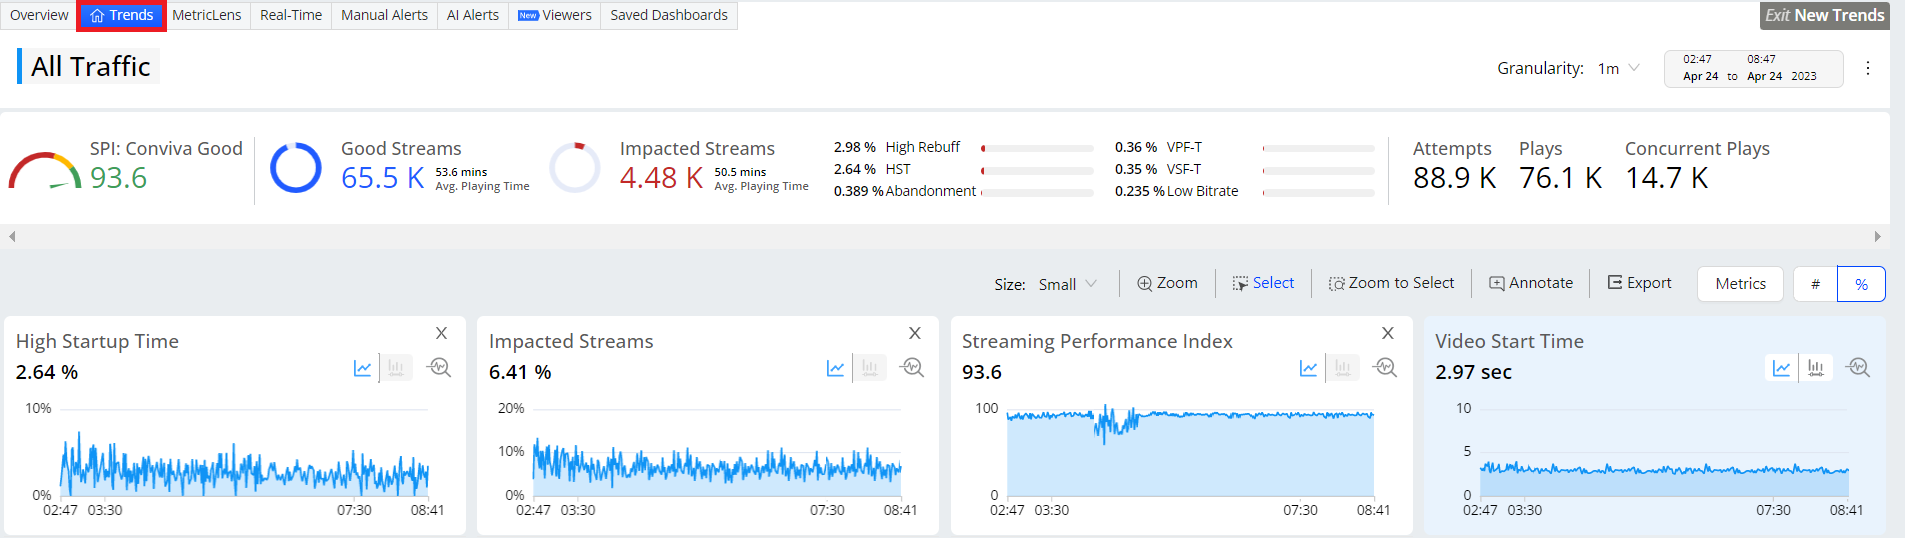Open the kebab options menu
Viewport: 1920px width, 538px height.
tap(1868, 68)
